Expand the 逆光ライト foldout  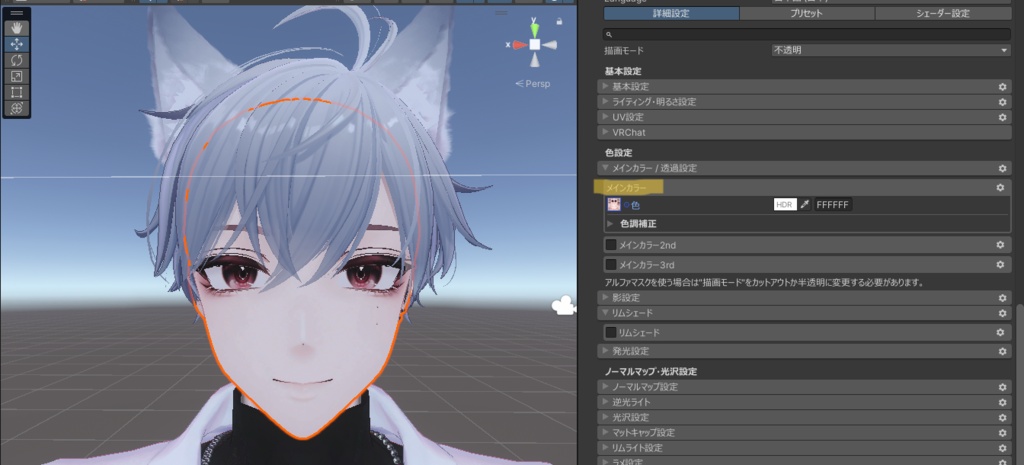(x=606, y=402)
